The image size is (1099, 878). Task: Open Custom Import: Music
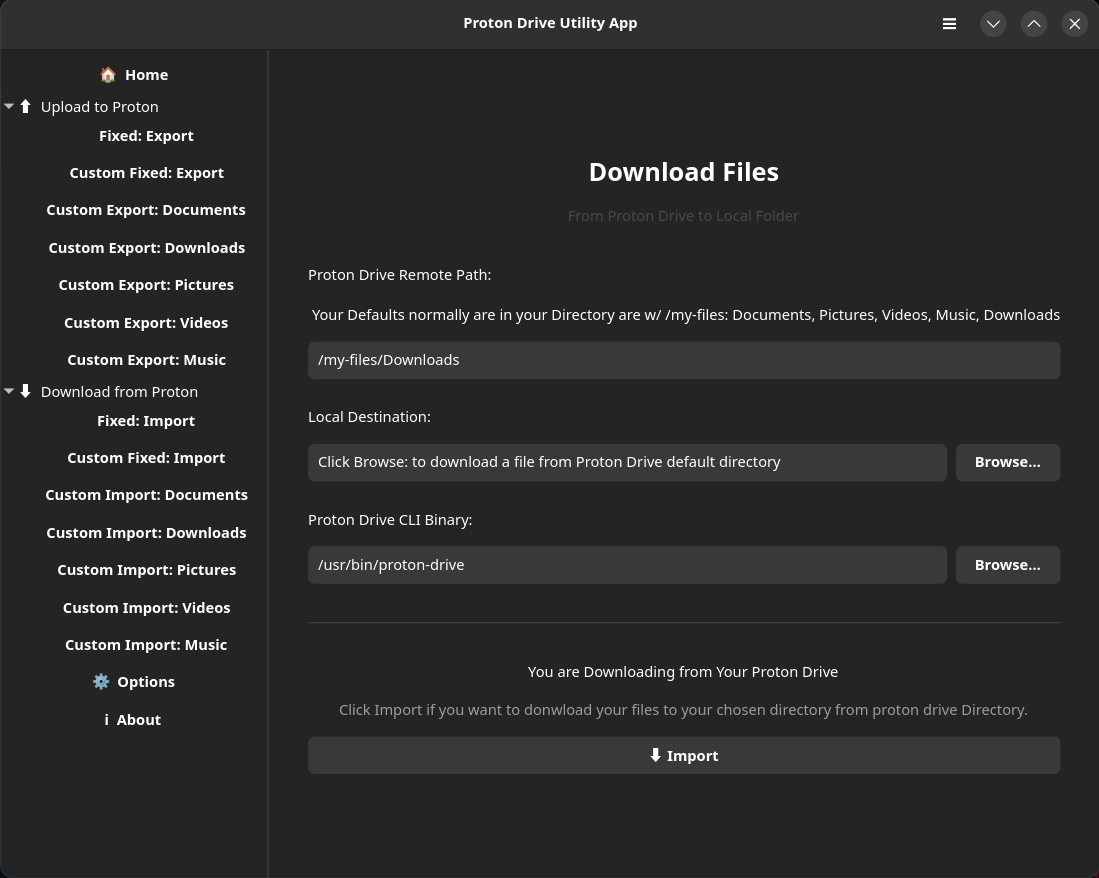tap(146, 645)
